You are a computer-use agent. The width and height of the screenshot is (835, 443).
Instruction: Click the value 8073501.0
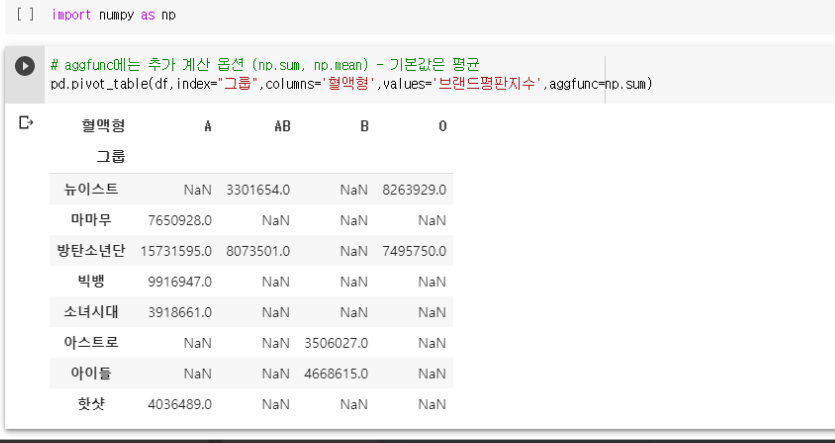[258, 251]
